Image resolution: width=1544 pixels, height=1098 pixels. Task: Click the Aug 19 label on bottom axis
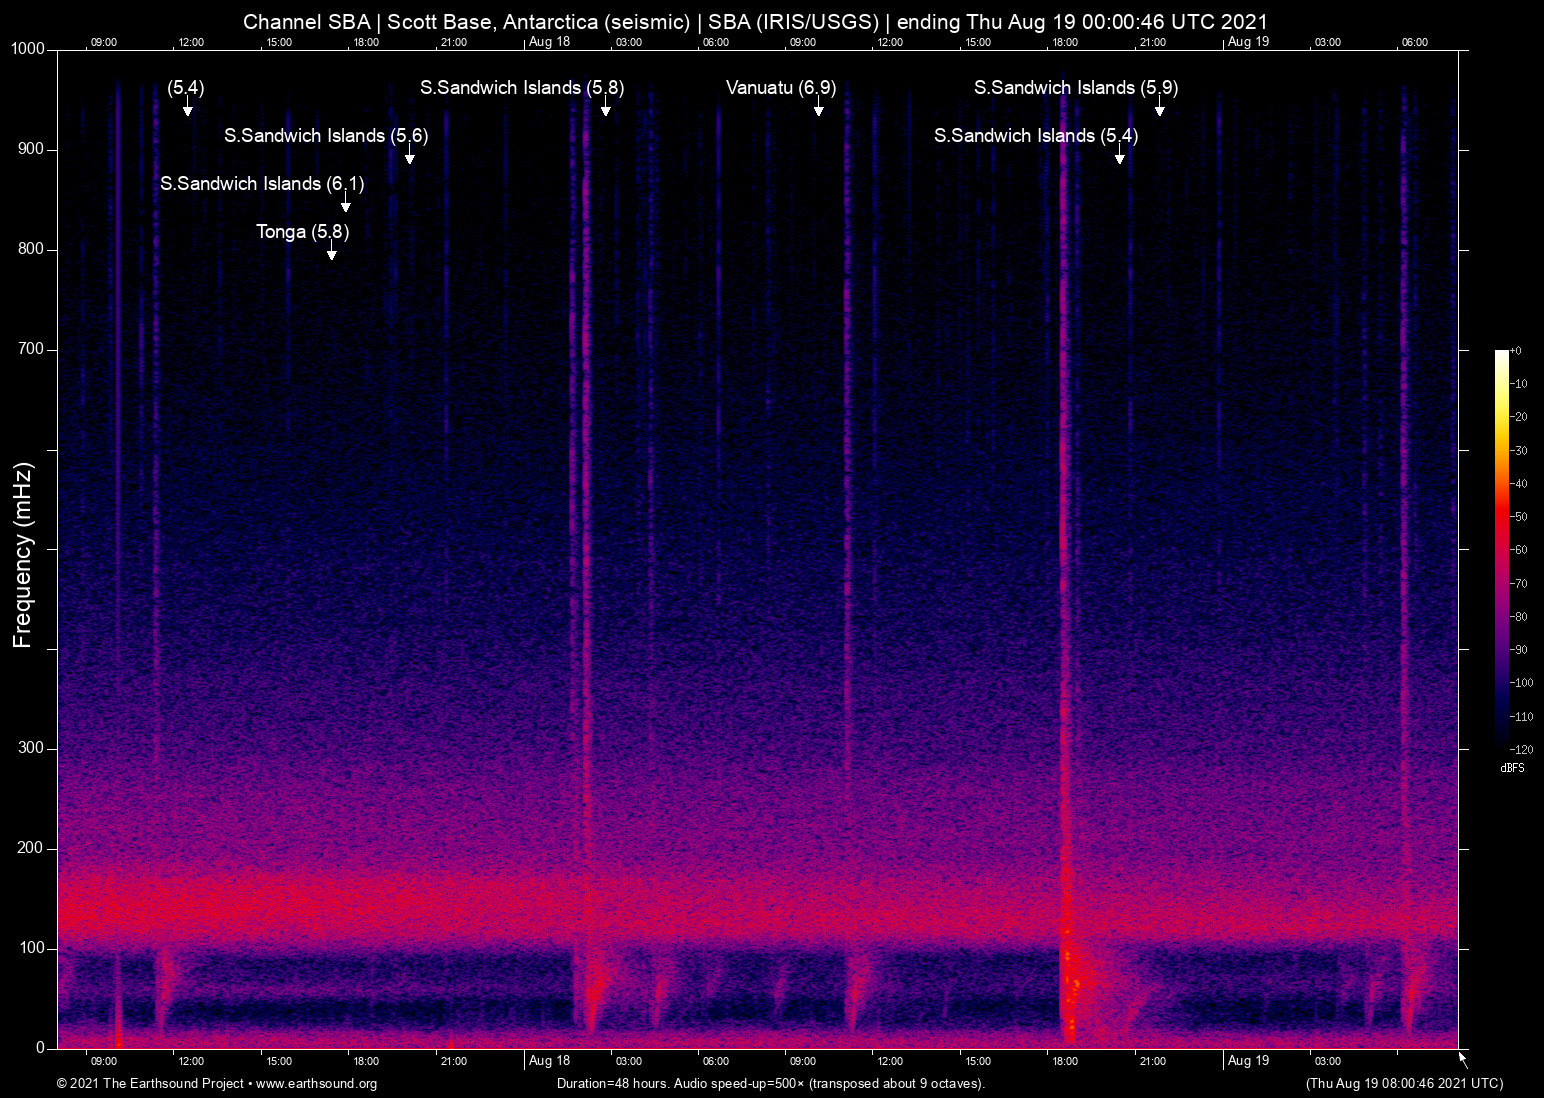[x=1251, y=1060]
